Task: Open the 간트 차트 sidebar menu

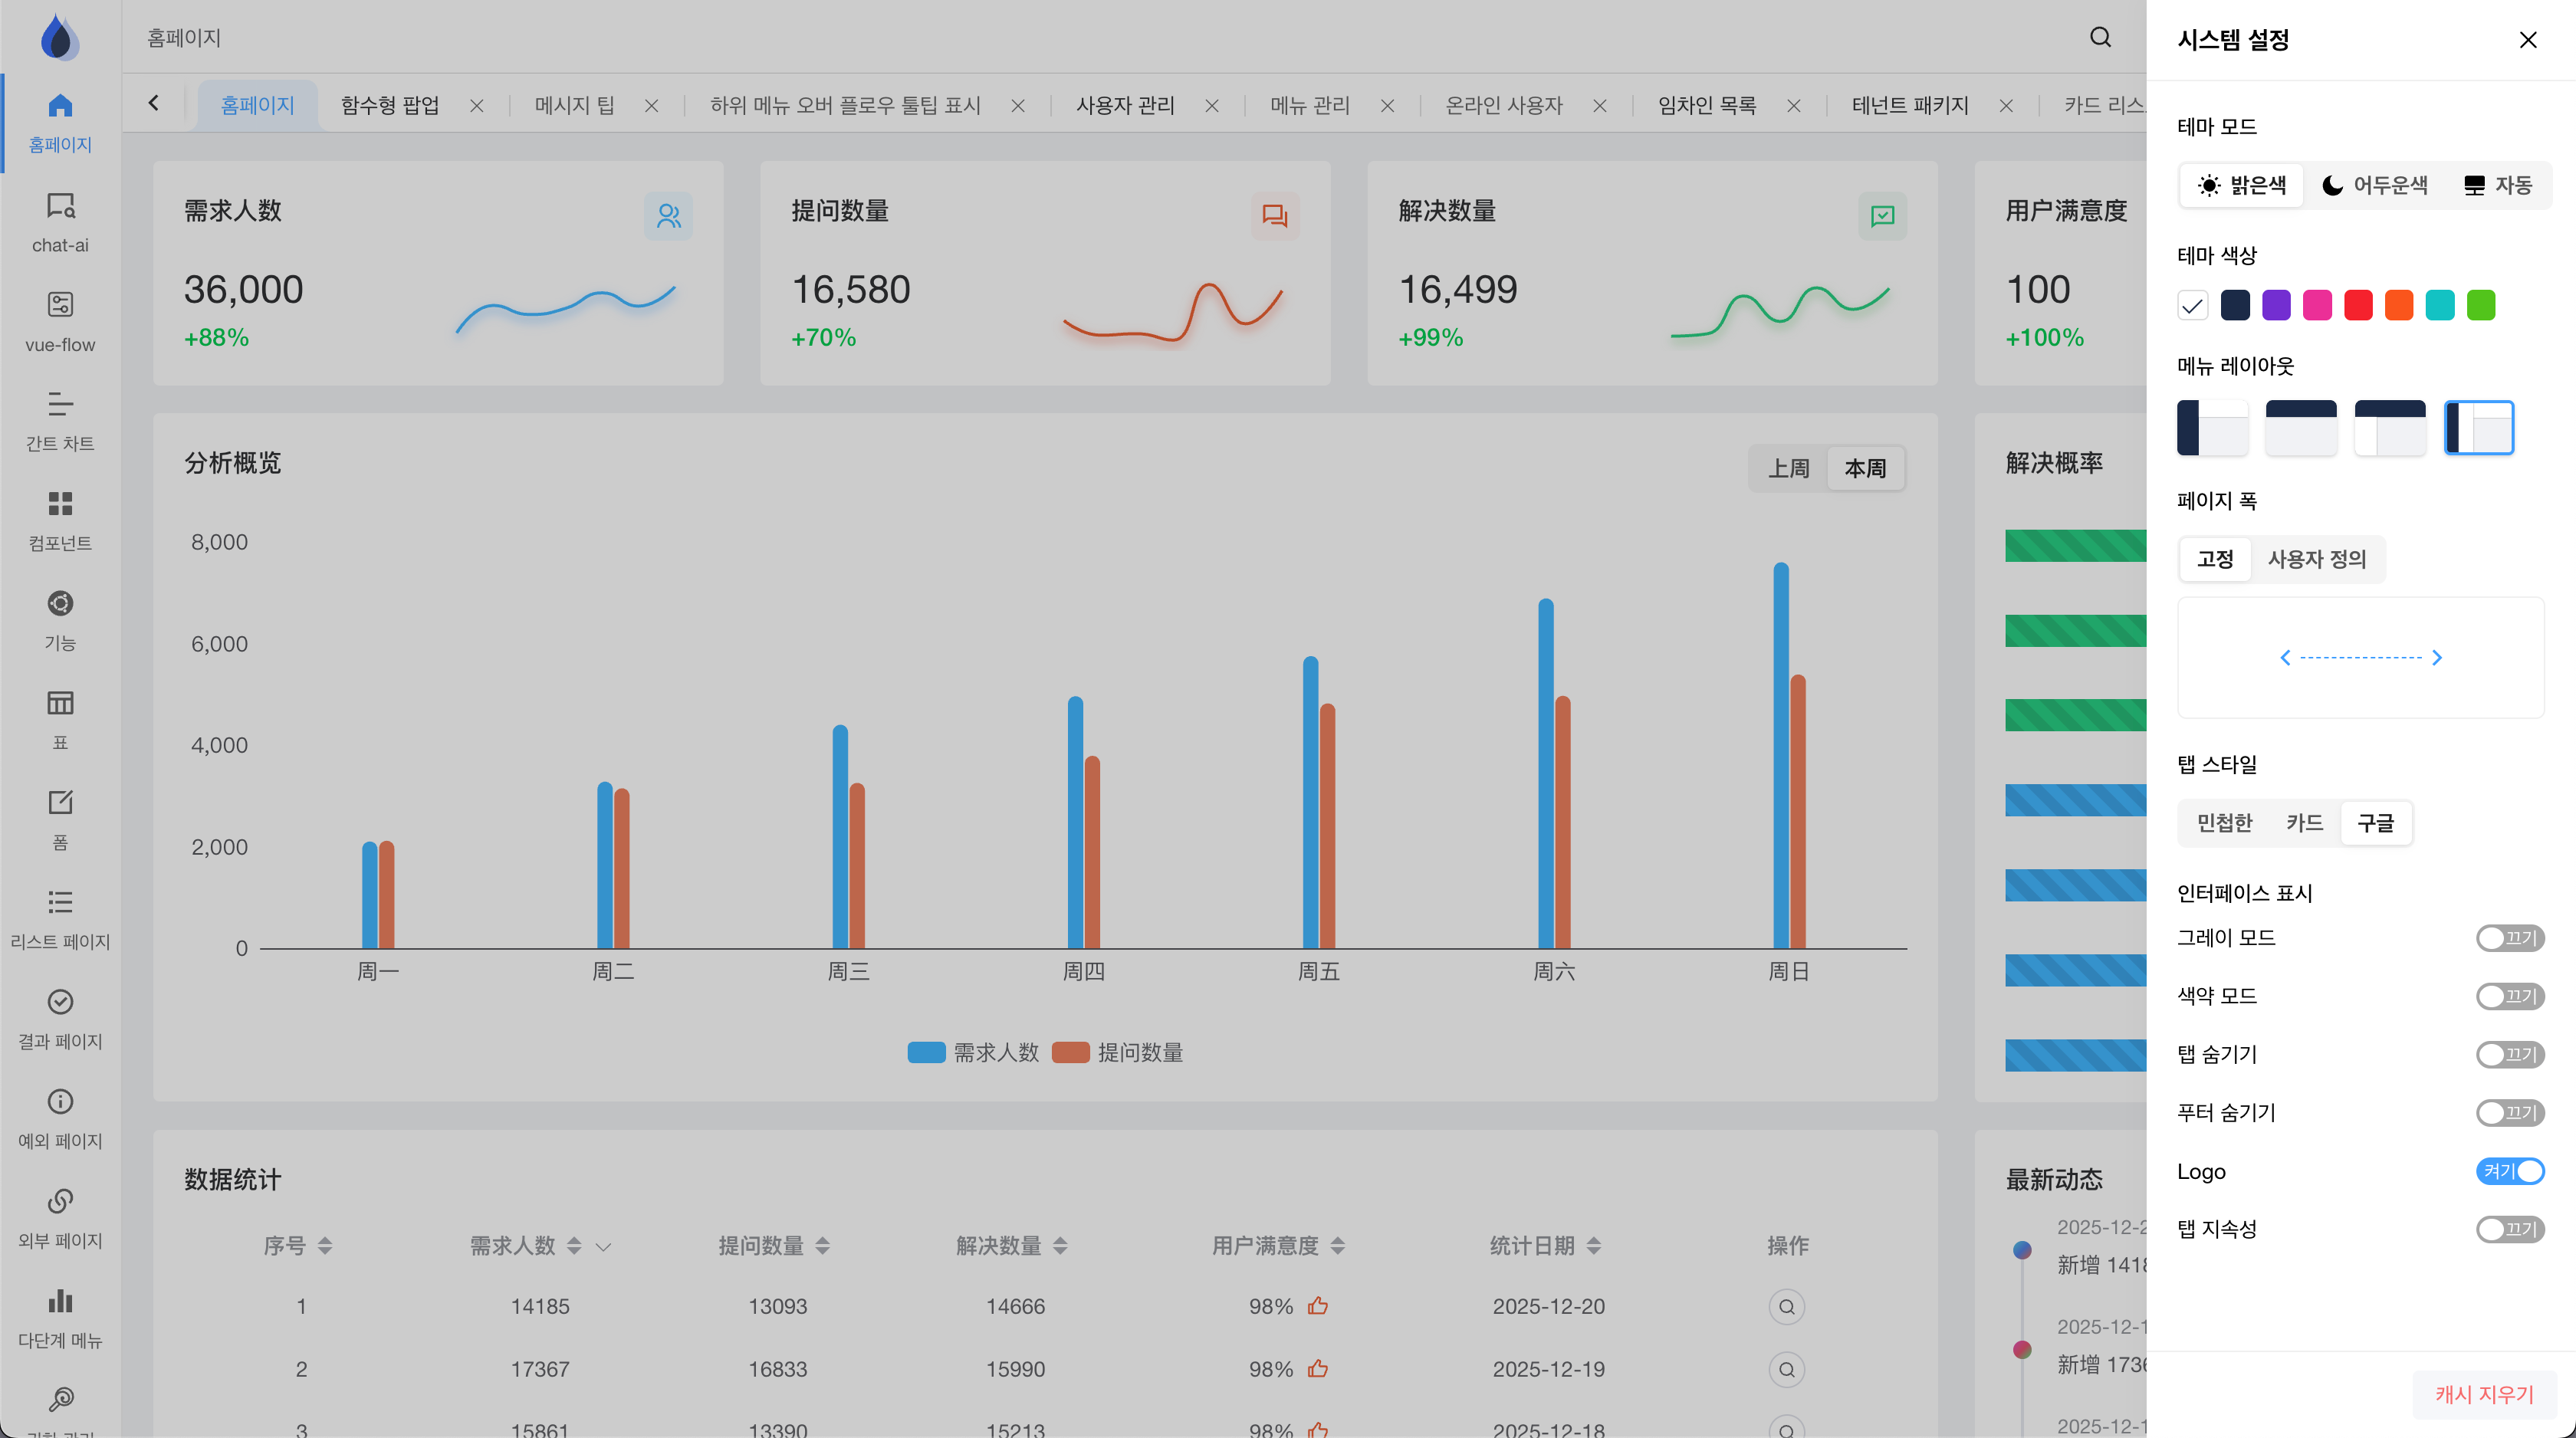Action: [x=60, y=421]
